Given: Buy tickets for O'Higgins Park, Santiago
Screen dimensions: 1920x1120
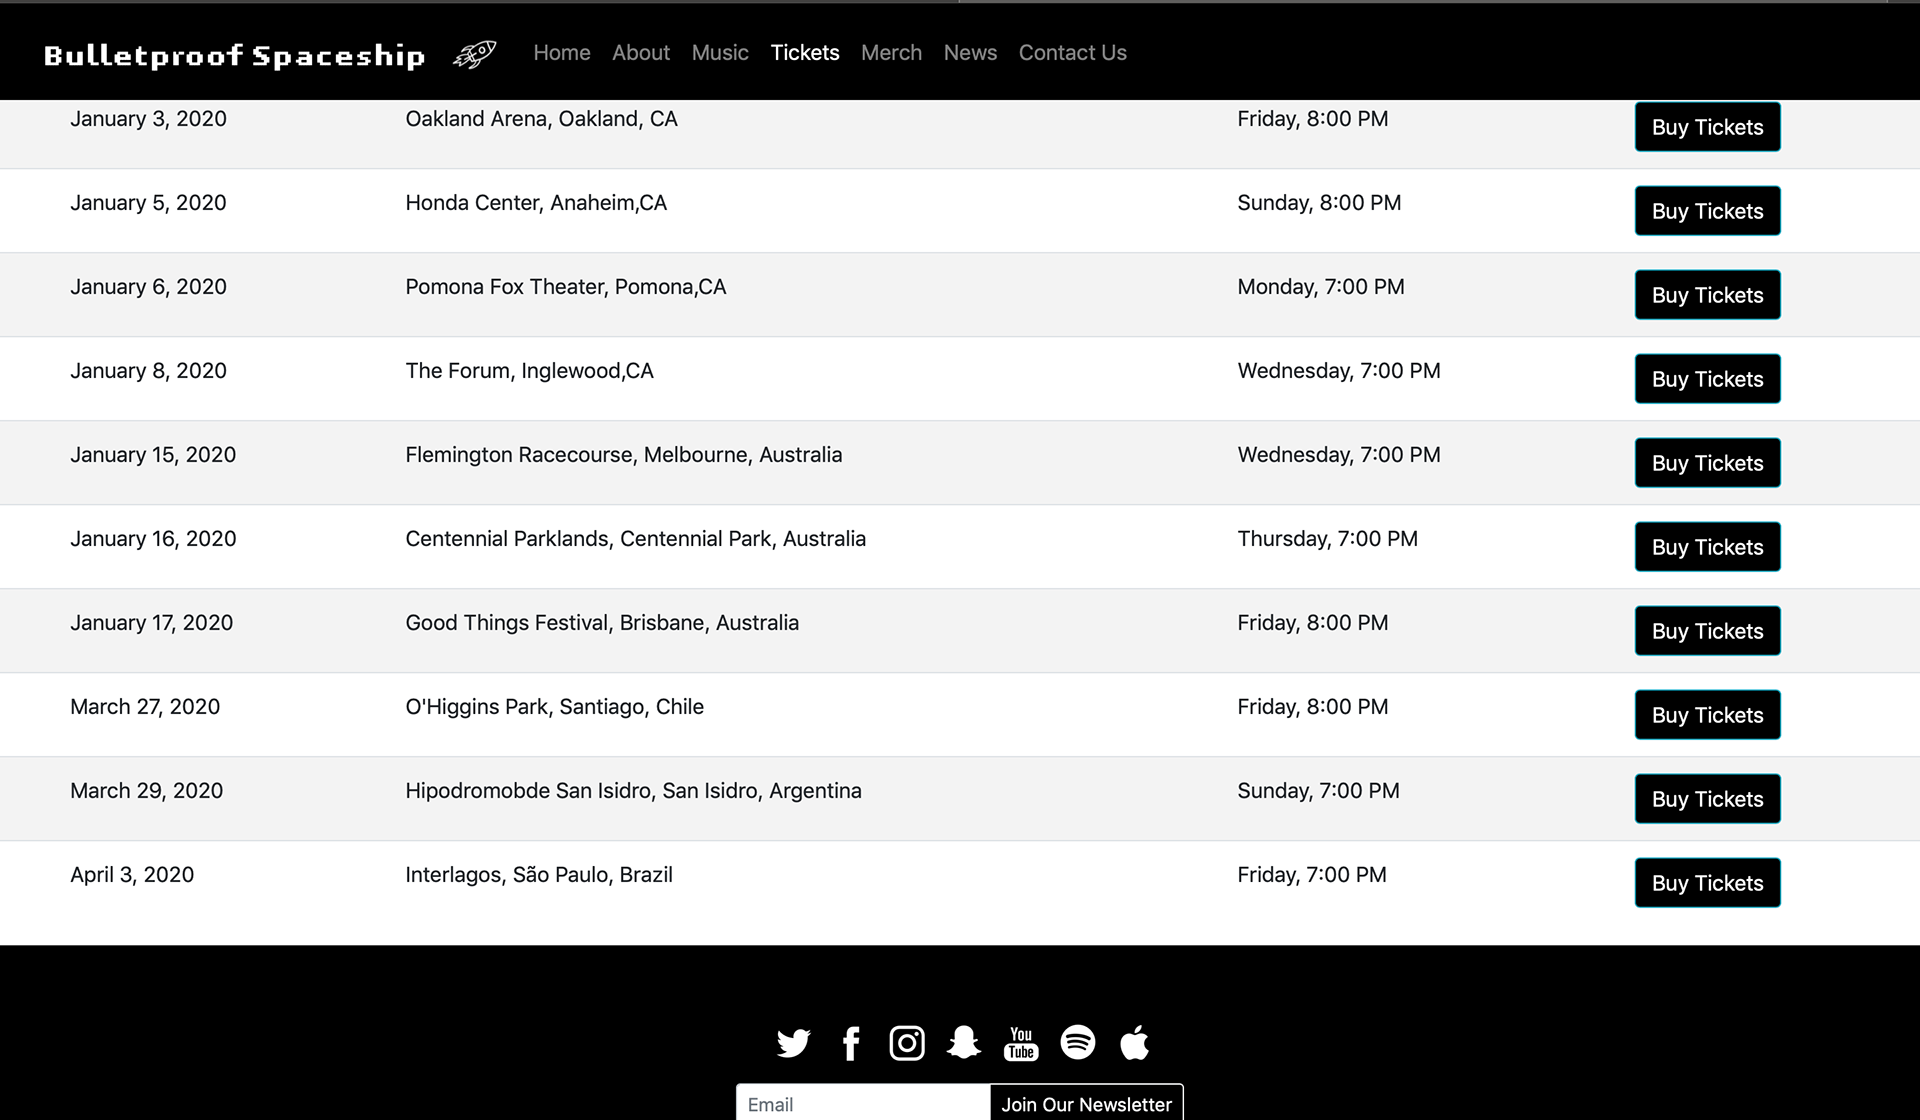Looking at the screenshot, I should pyautogui.click(x=1707, y=715).
